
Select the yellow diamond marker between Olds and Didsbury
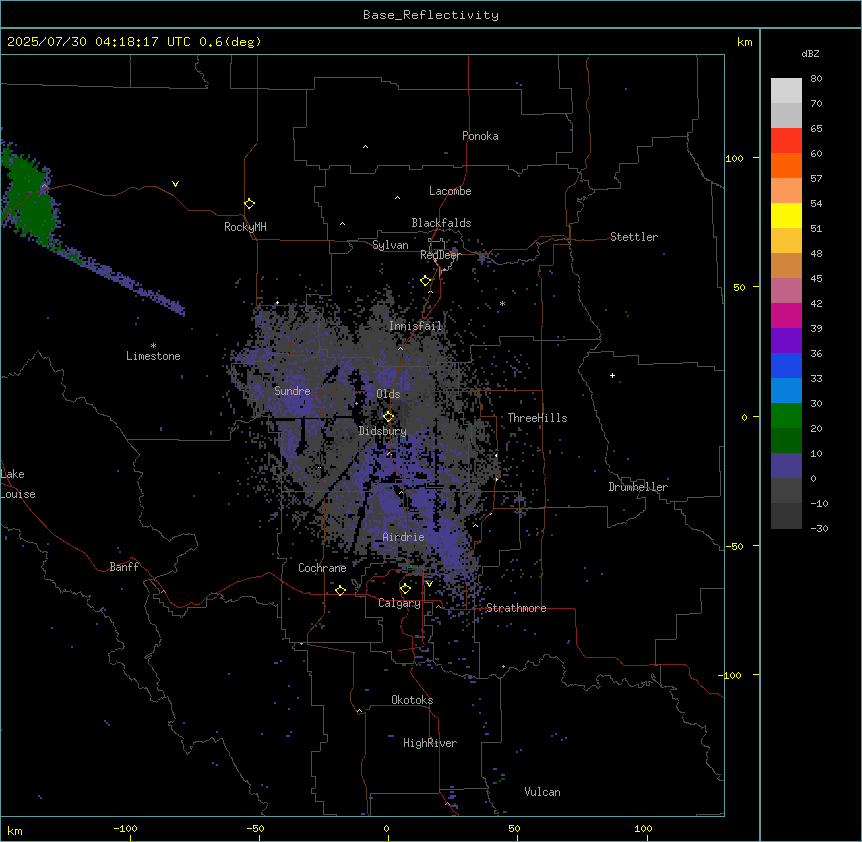[x=388, y=416]
